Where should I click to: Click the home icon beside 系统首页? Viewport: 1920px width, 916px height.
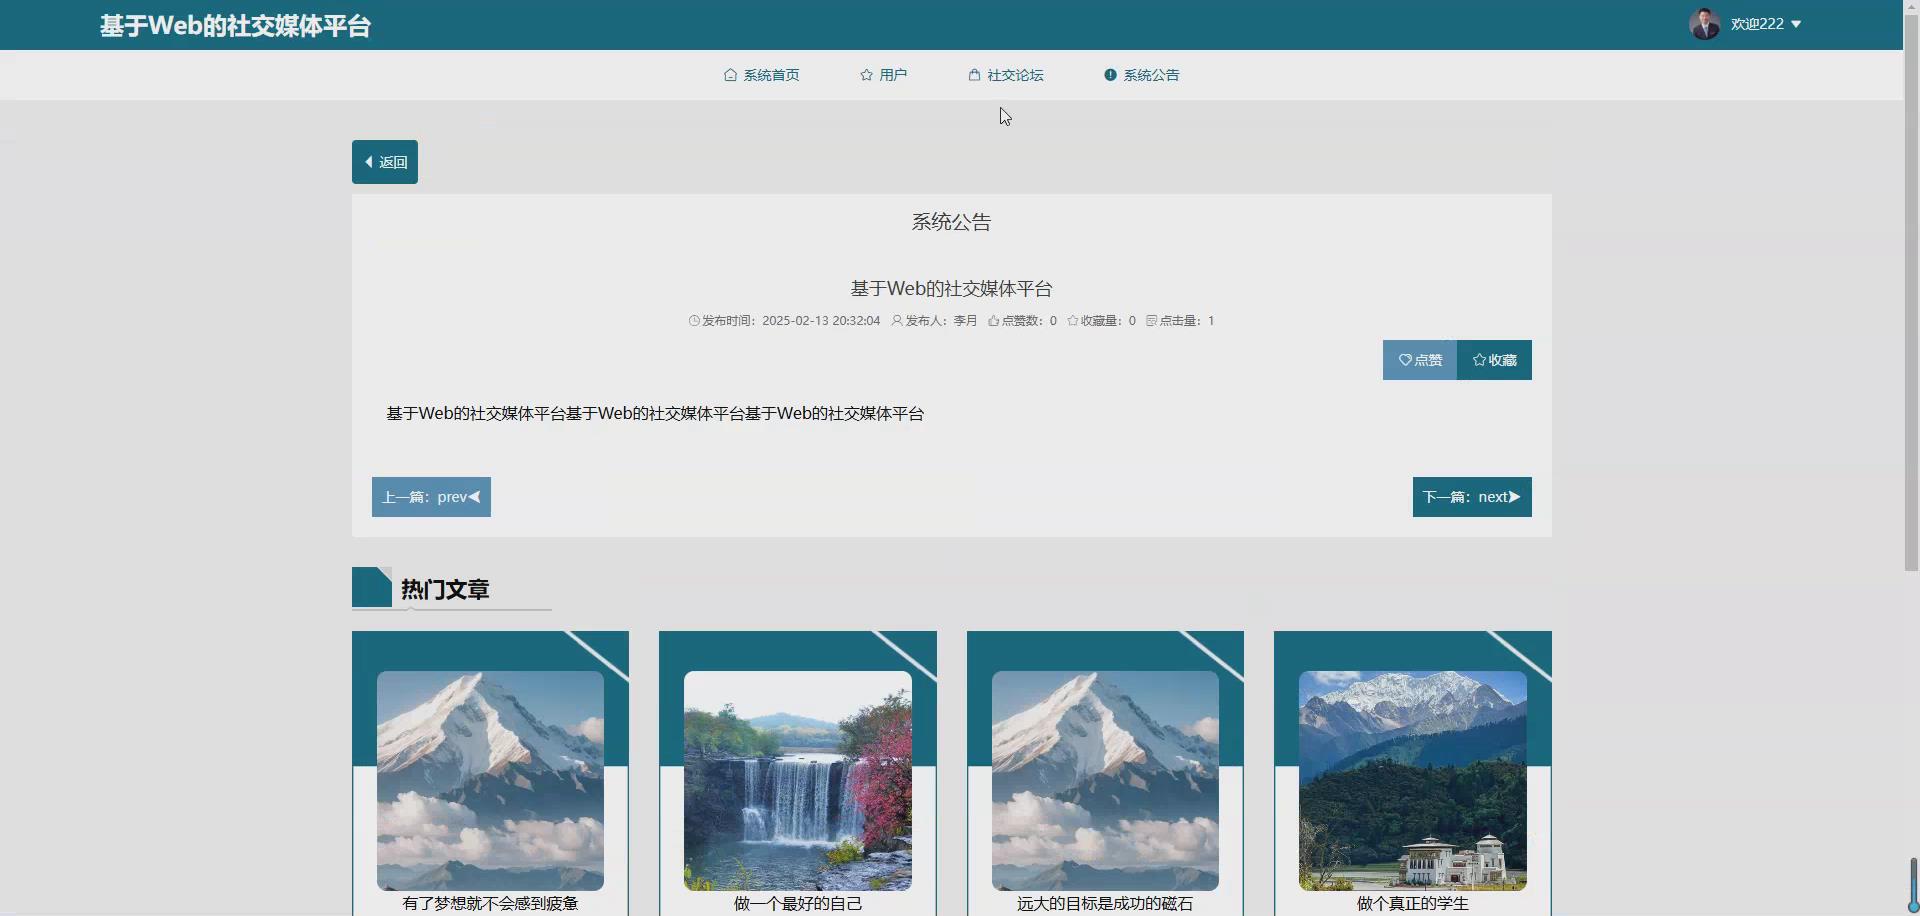729,75
